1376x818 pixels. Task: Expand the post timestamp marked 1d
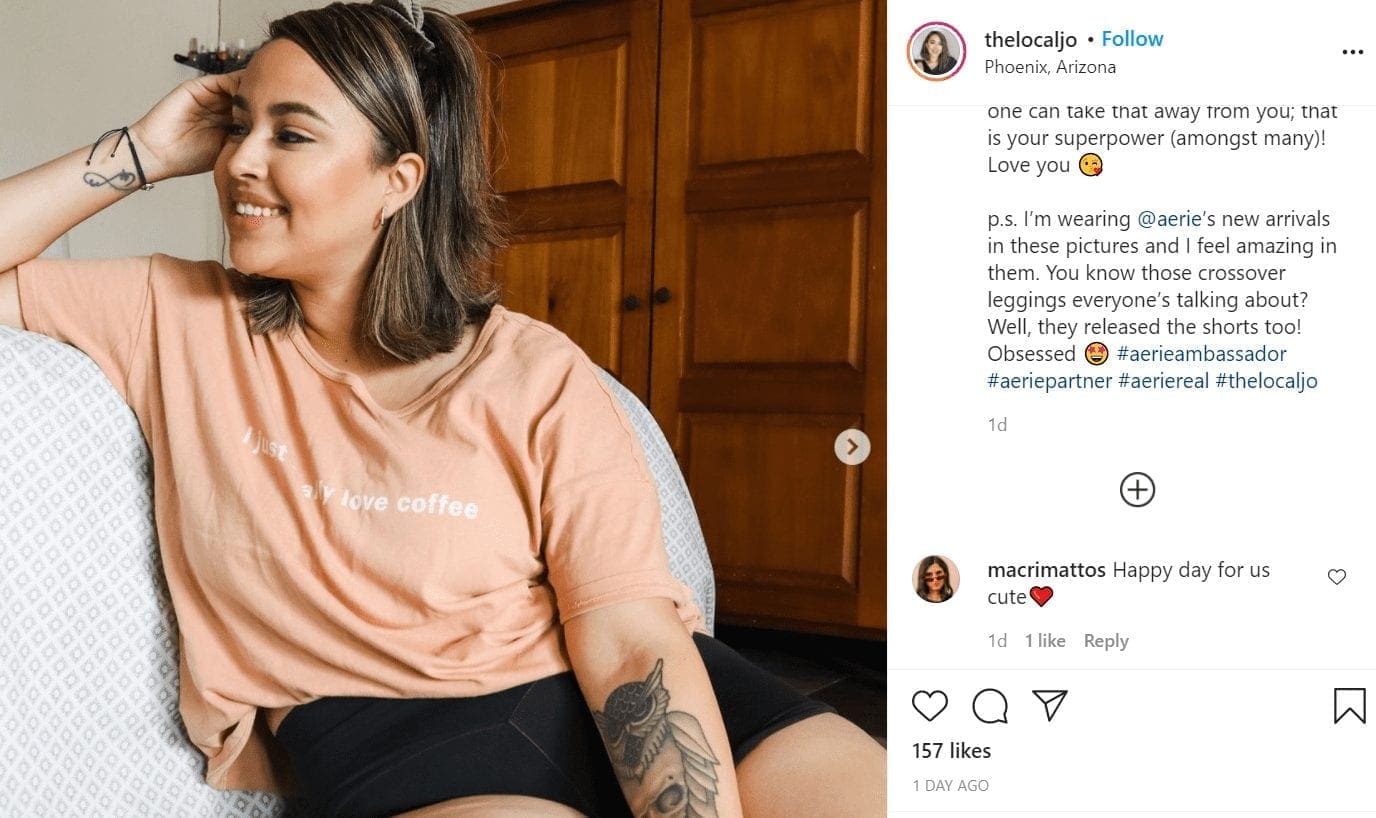(997, 424)
